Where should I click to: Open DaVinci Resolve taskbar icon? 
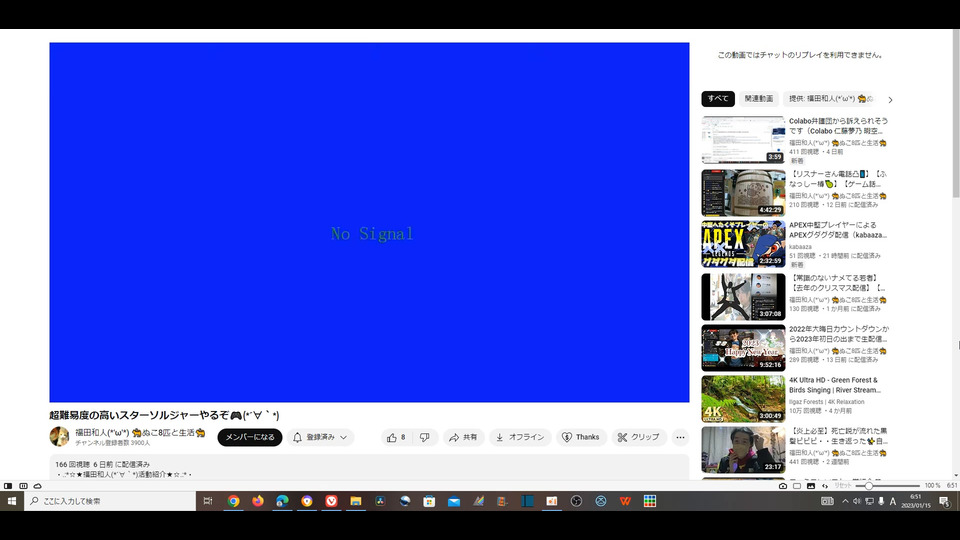tap(380, 501)
